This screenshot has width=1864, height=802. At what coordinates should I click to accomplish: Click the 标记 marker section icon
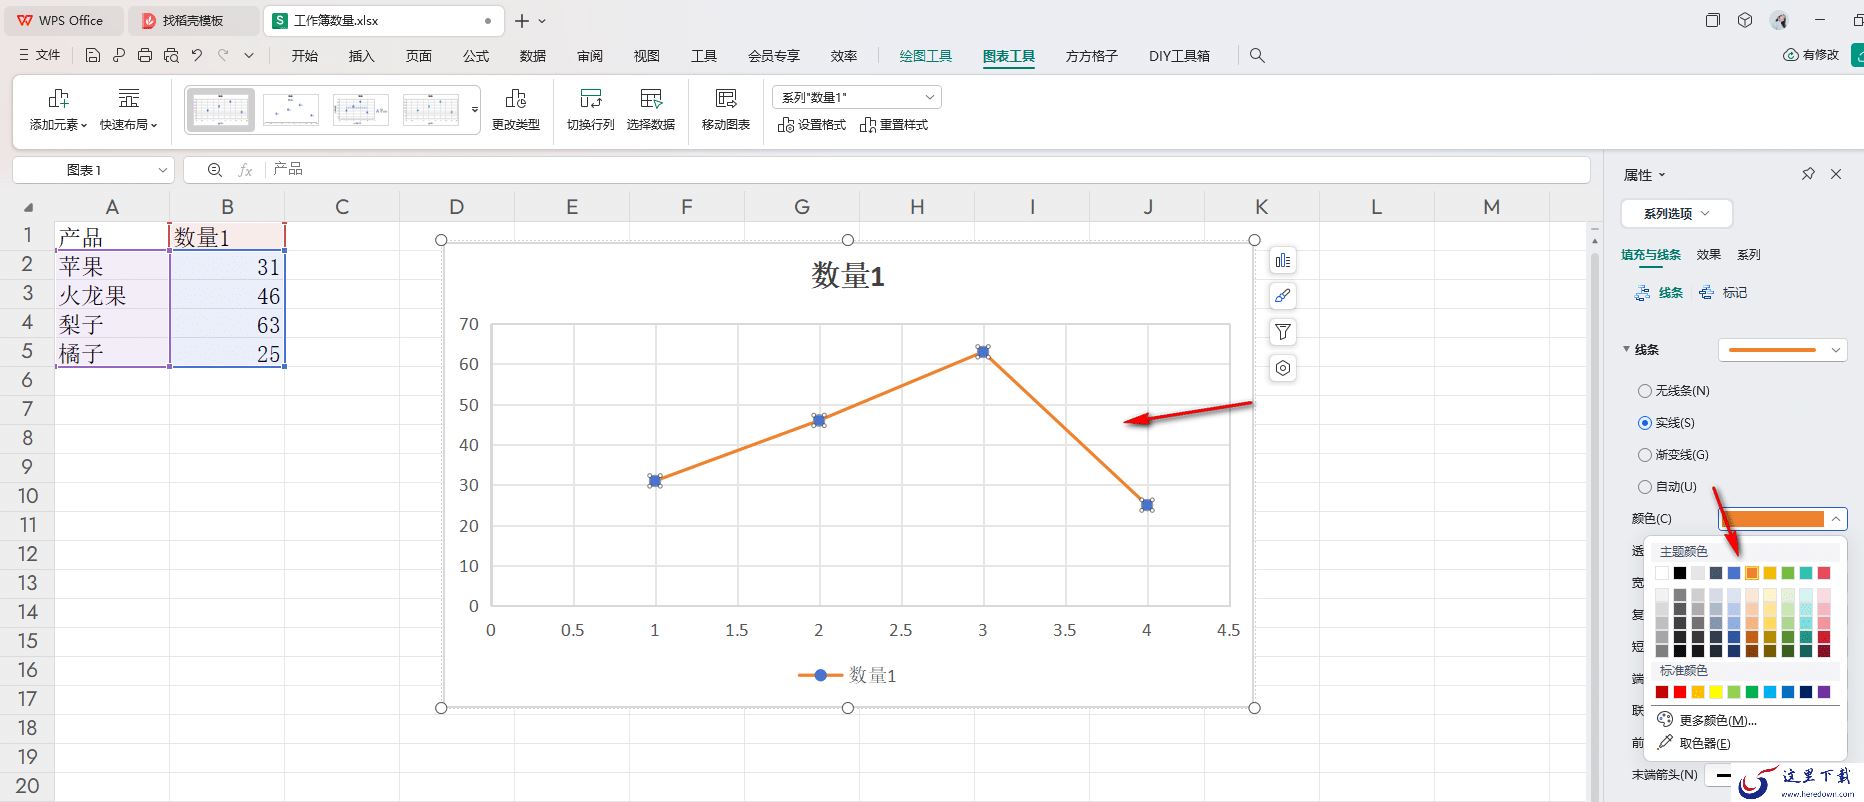tap(1707, 293)
